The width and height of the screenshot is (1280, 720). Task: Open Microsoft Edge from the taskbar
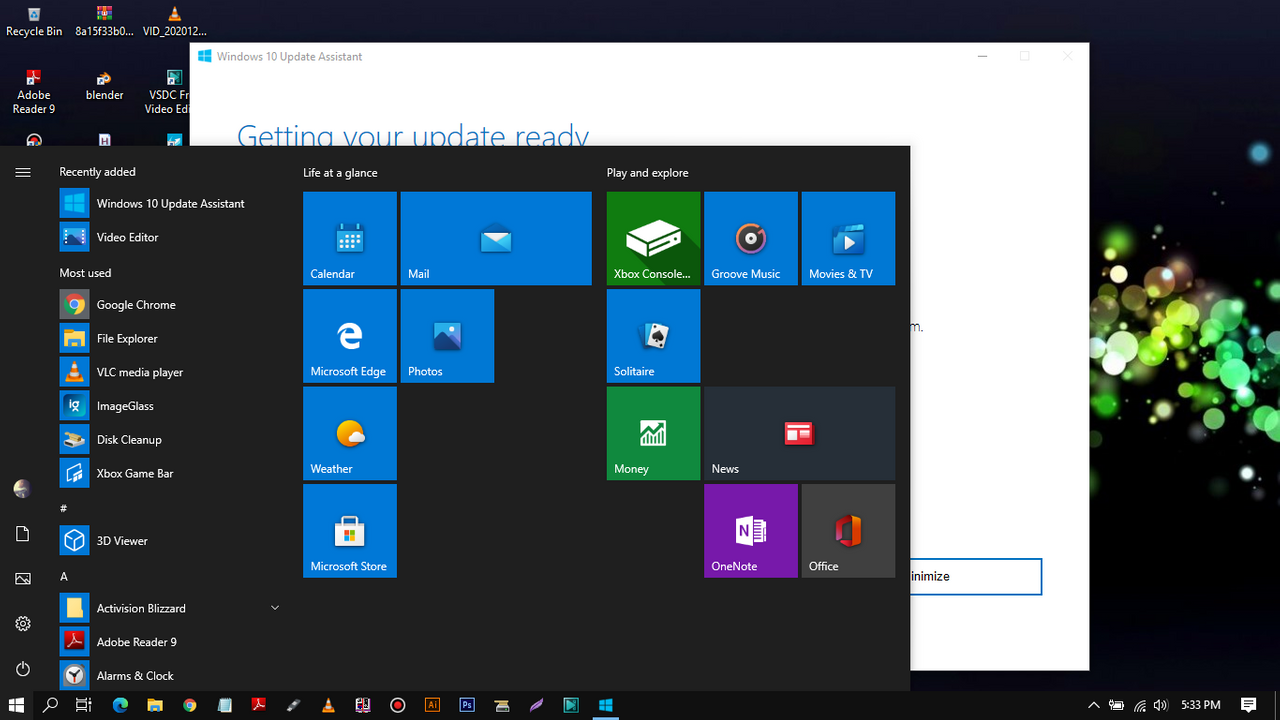pyautogui.click(x=120, y=705)
